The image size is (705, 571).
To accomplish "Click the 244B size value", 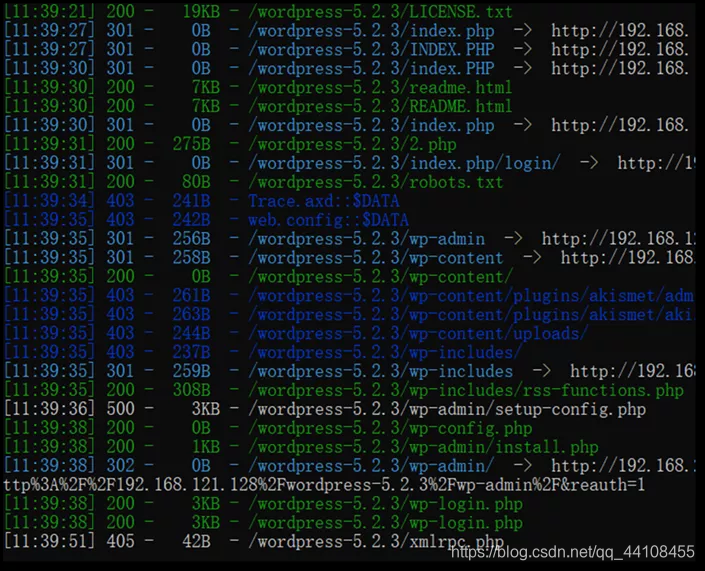I will click(192, 333).
